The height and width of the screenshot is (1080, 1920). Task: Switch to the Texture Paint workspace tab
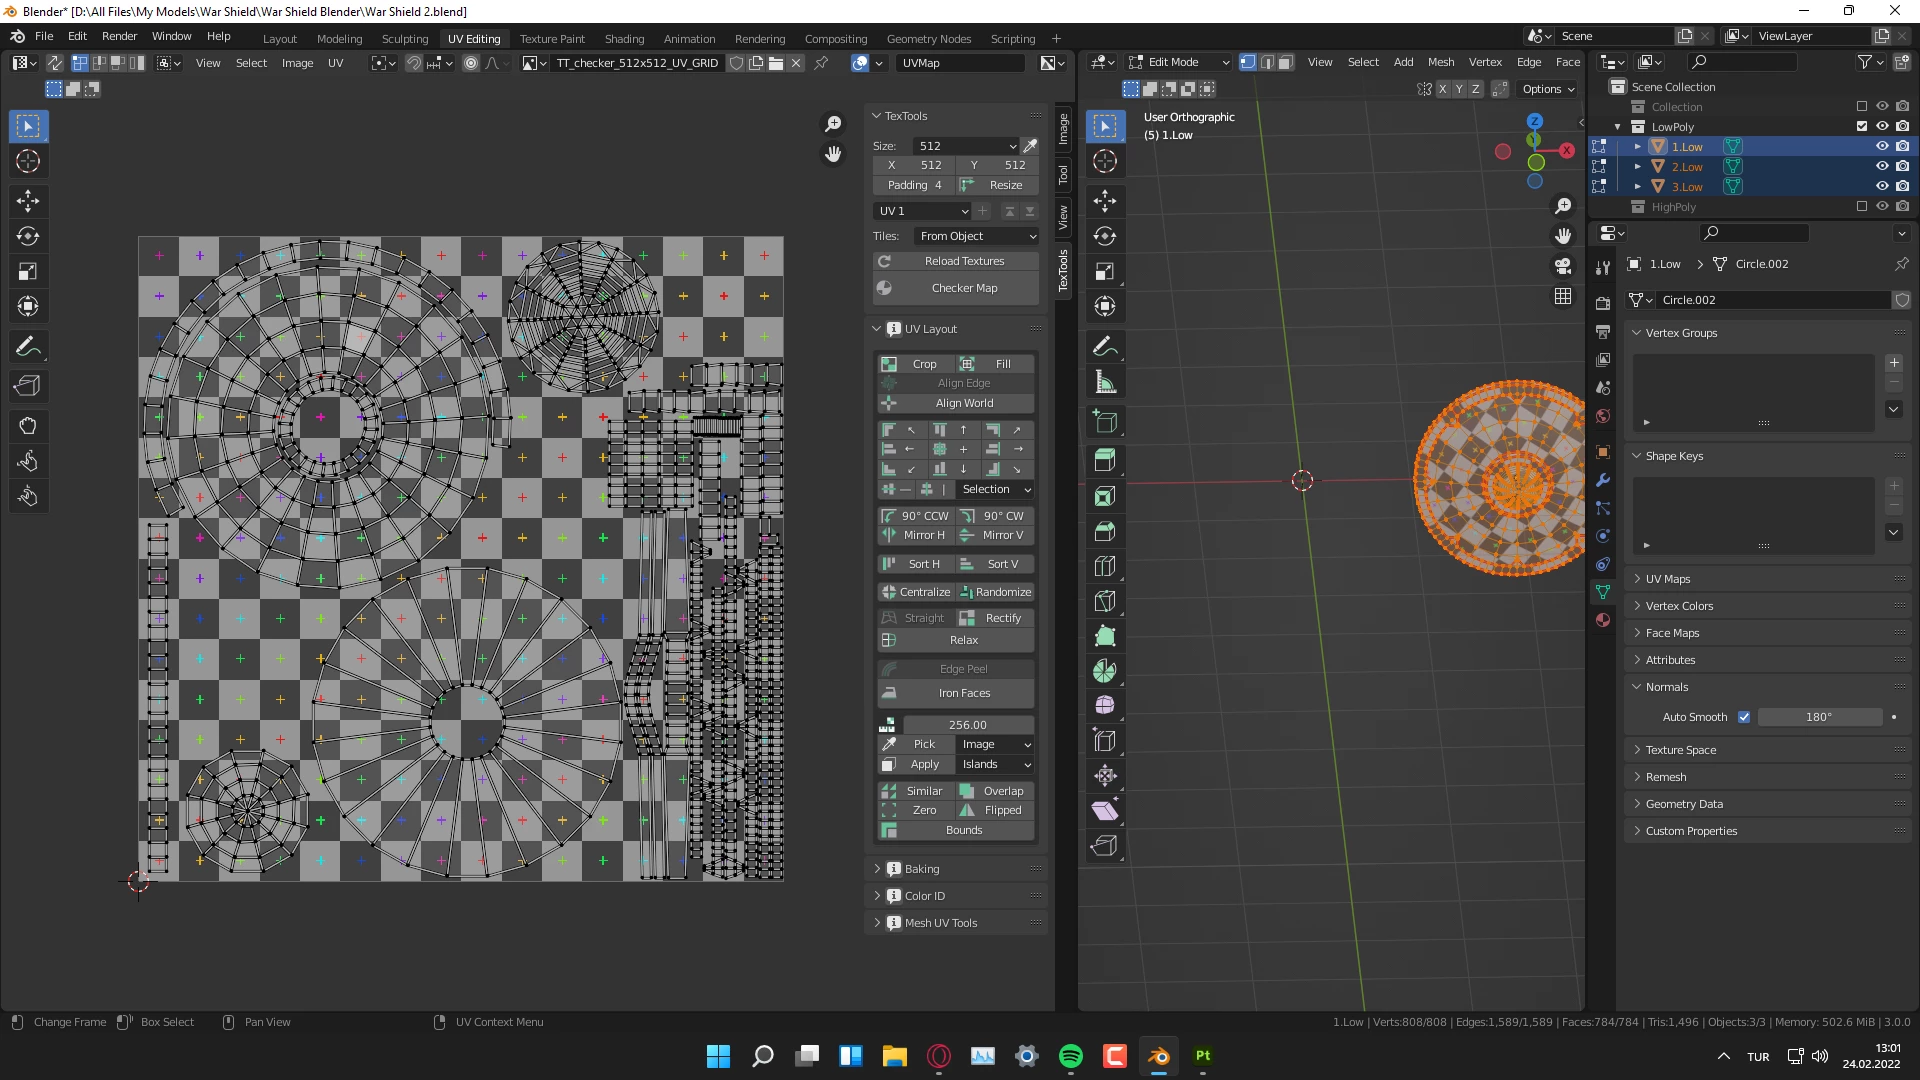552,38
